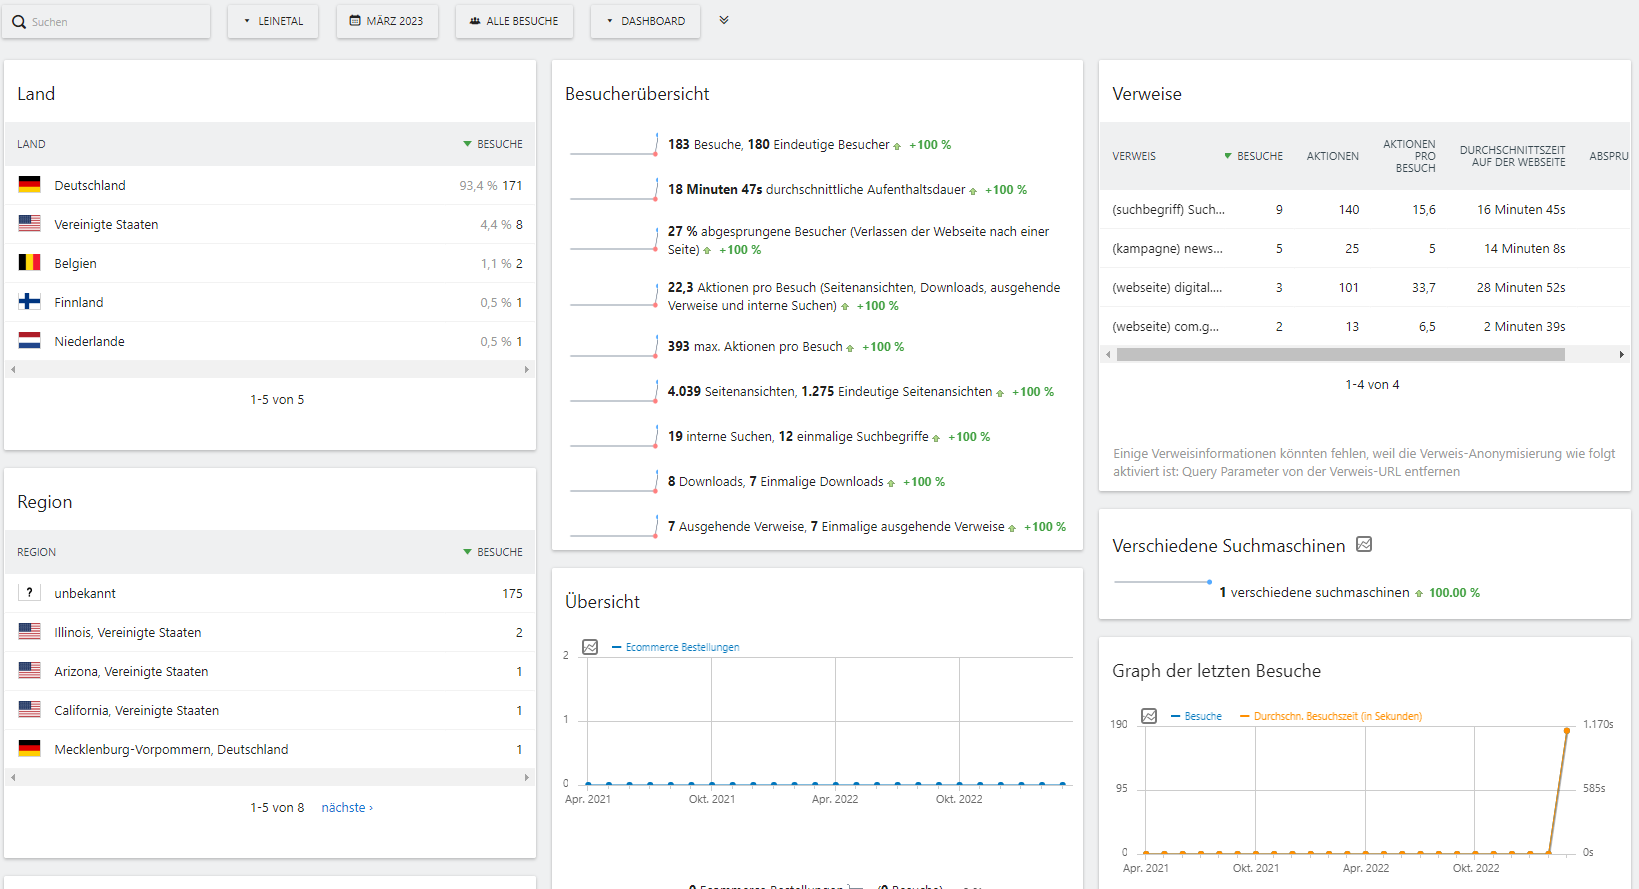
Task: Toggle Durchschn. Besuchszeit legend series
Action: (x=1331, y=716)
